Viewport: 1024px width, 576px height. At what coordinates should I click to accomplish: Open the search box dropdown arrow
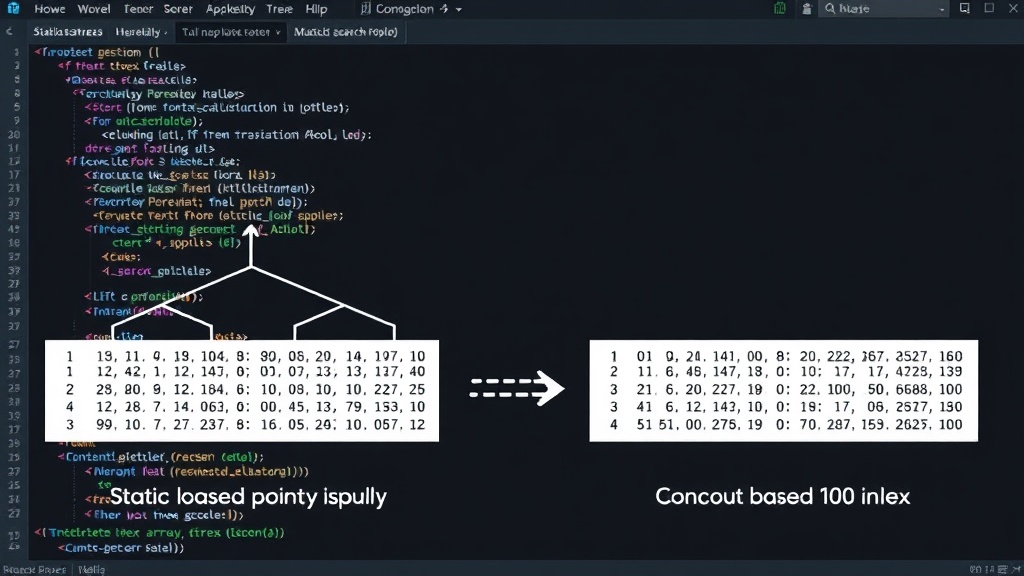[x=941, y=9]
